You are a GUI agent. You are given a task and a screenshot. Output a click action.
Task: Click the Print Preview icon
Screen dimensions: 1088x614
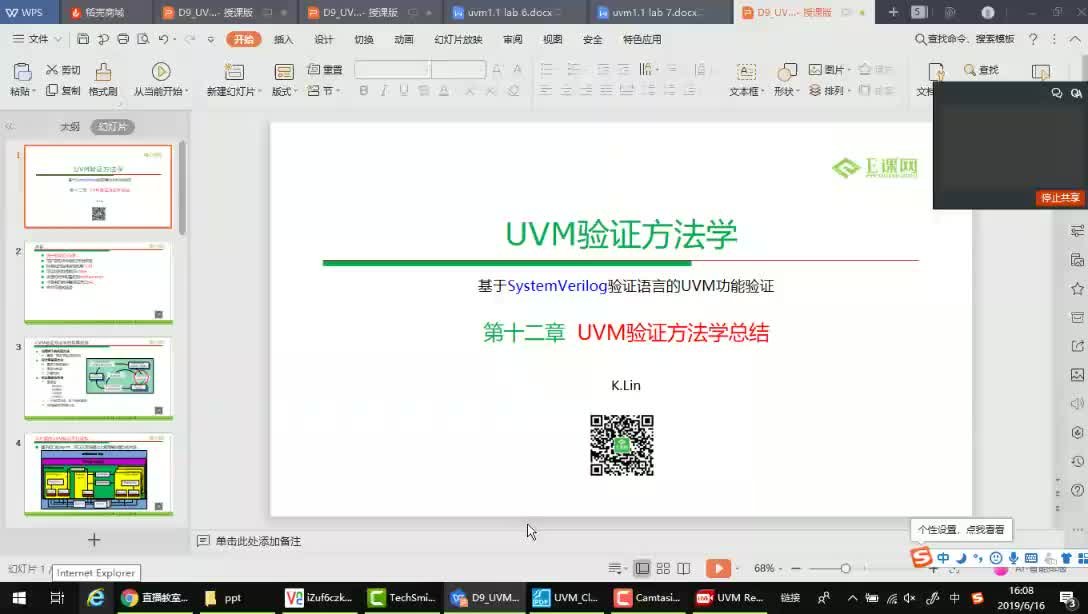coord(143,40)
